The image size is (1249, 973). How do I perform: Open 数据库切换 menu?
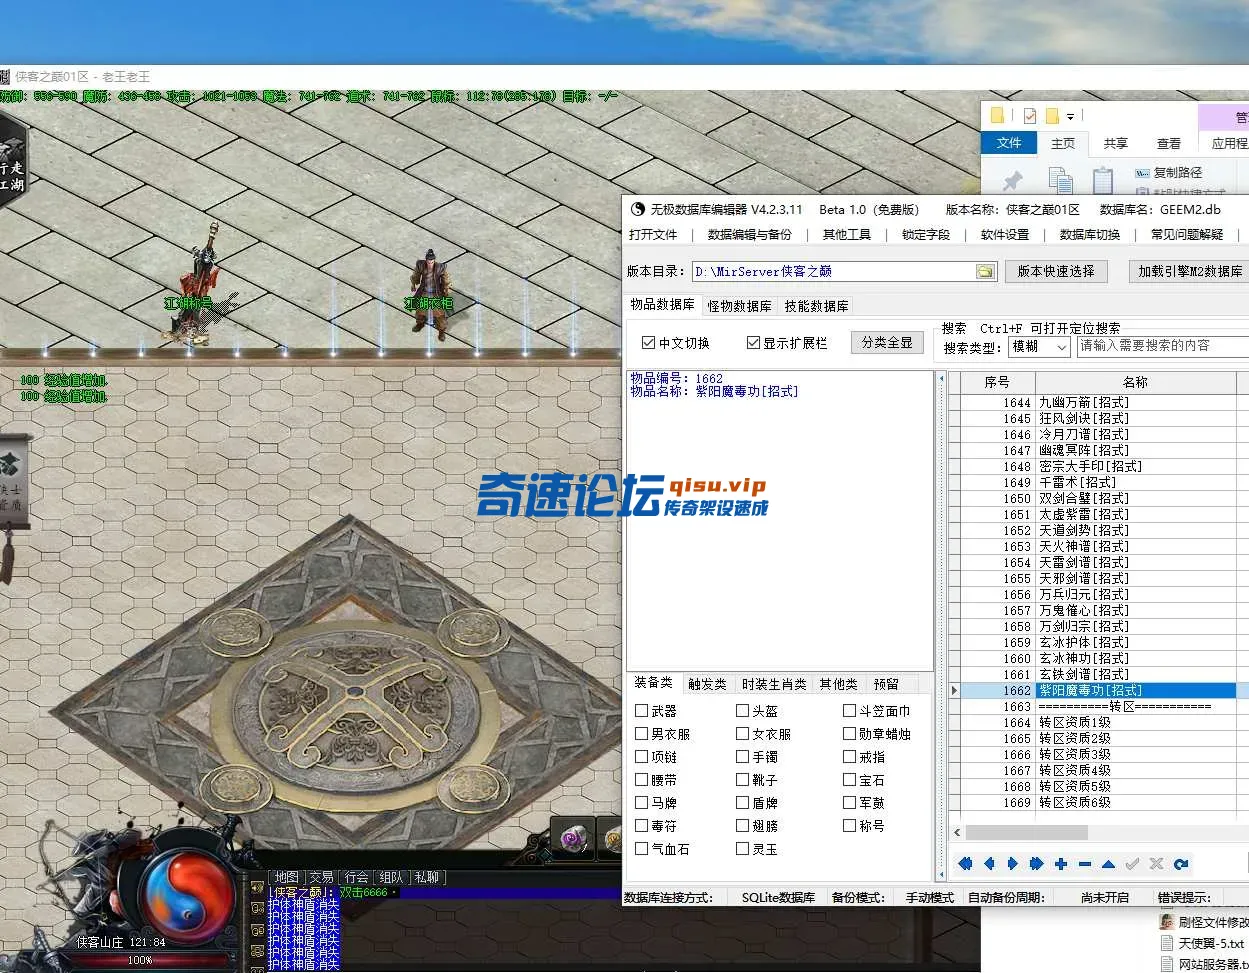click(x=1090, y=234)
